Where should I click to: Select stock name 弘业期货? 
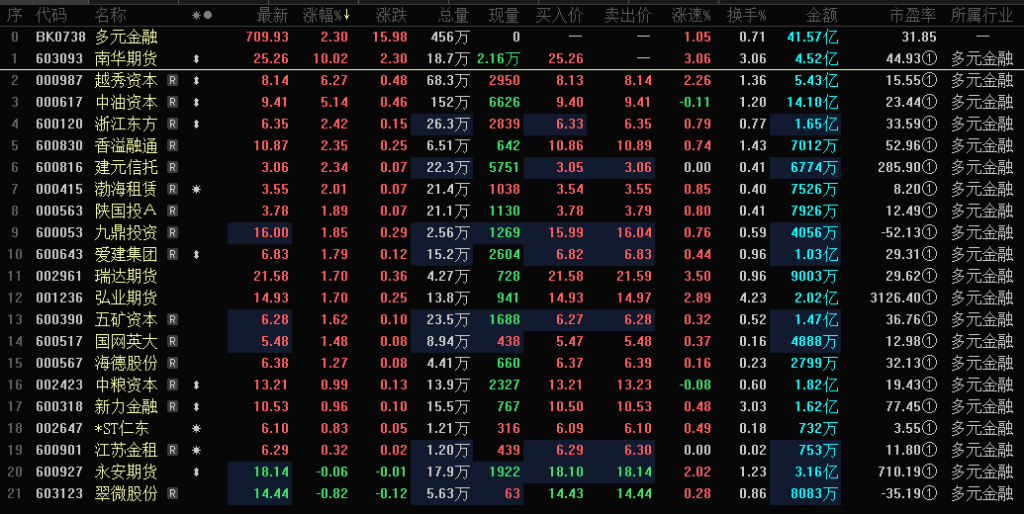tap(126, 298)
